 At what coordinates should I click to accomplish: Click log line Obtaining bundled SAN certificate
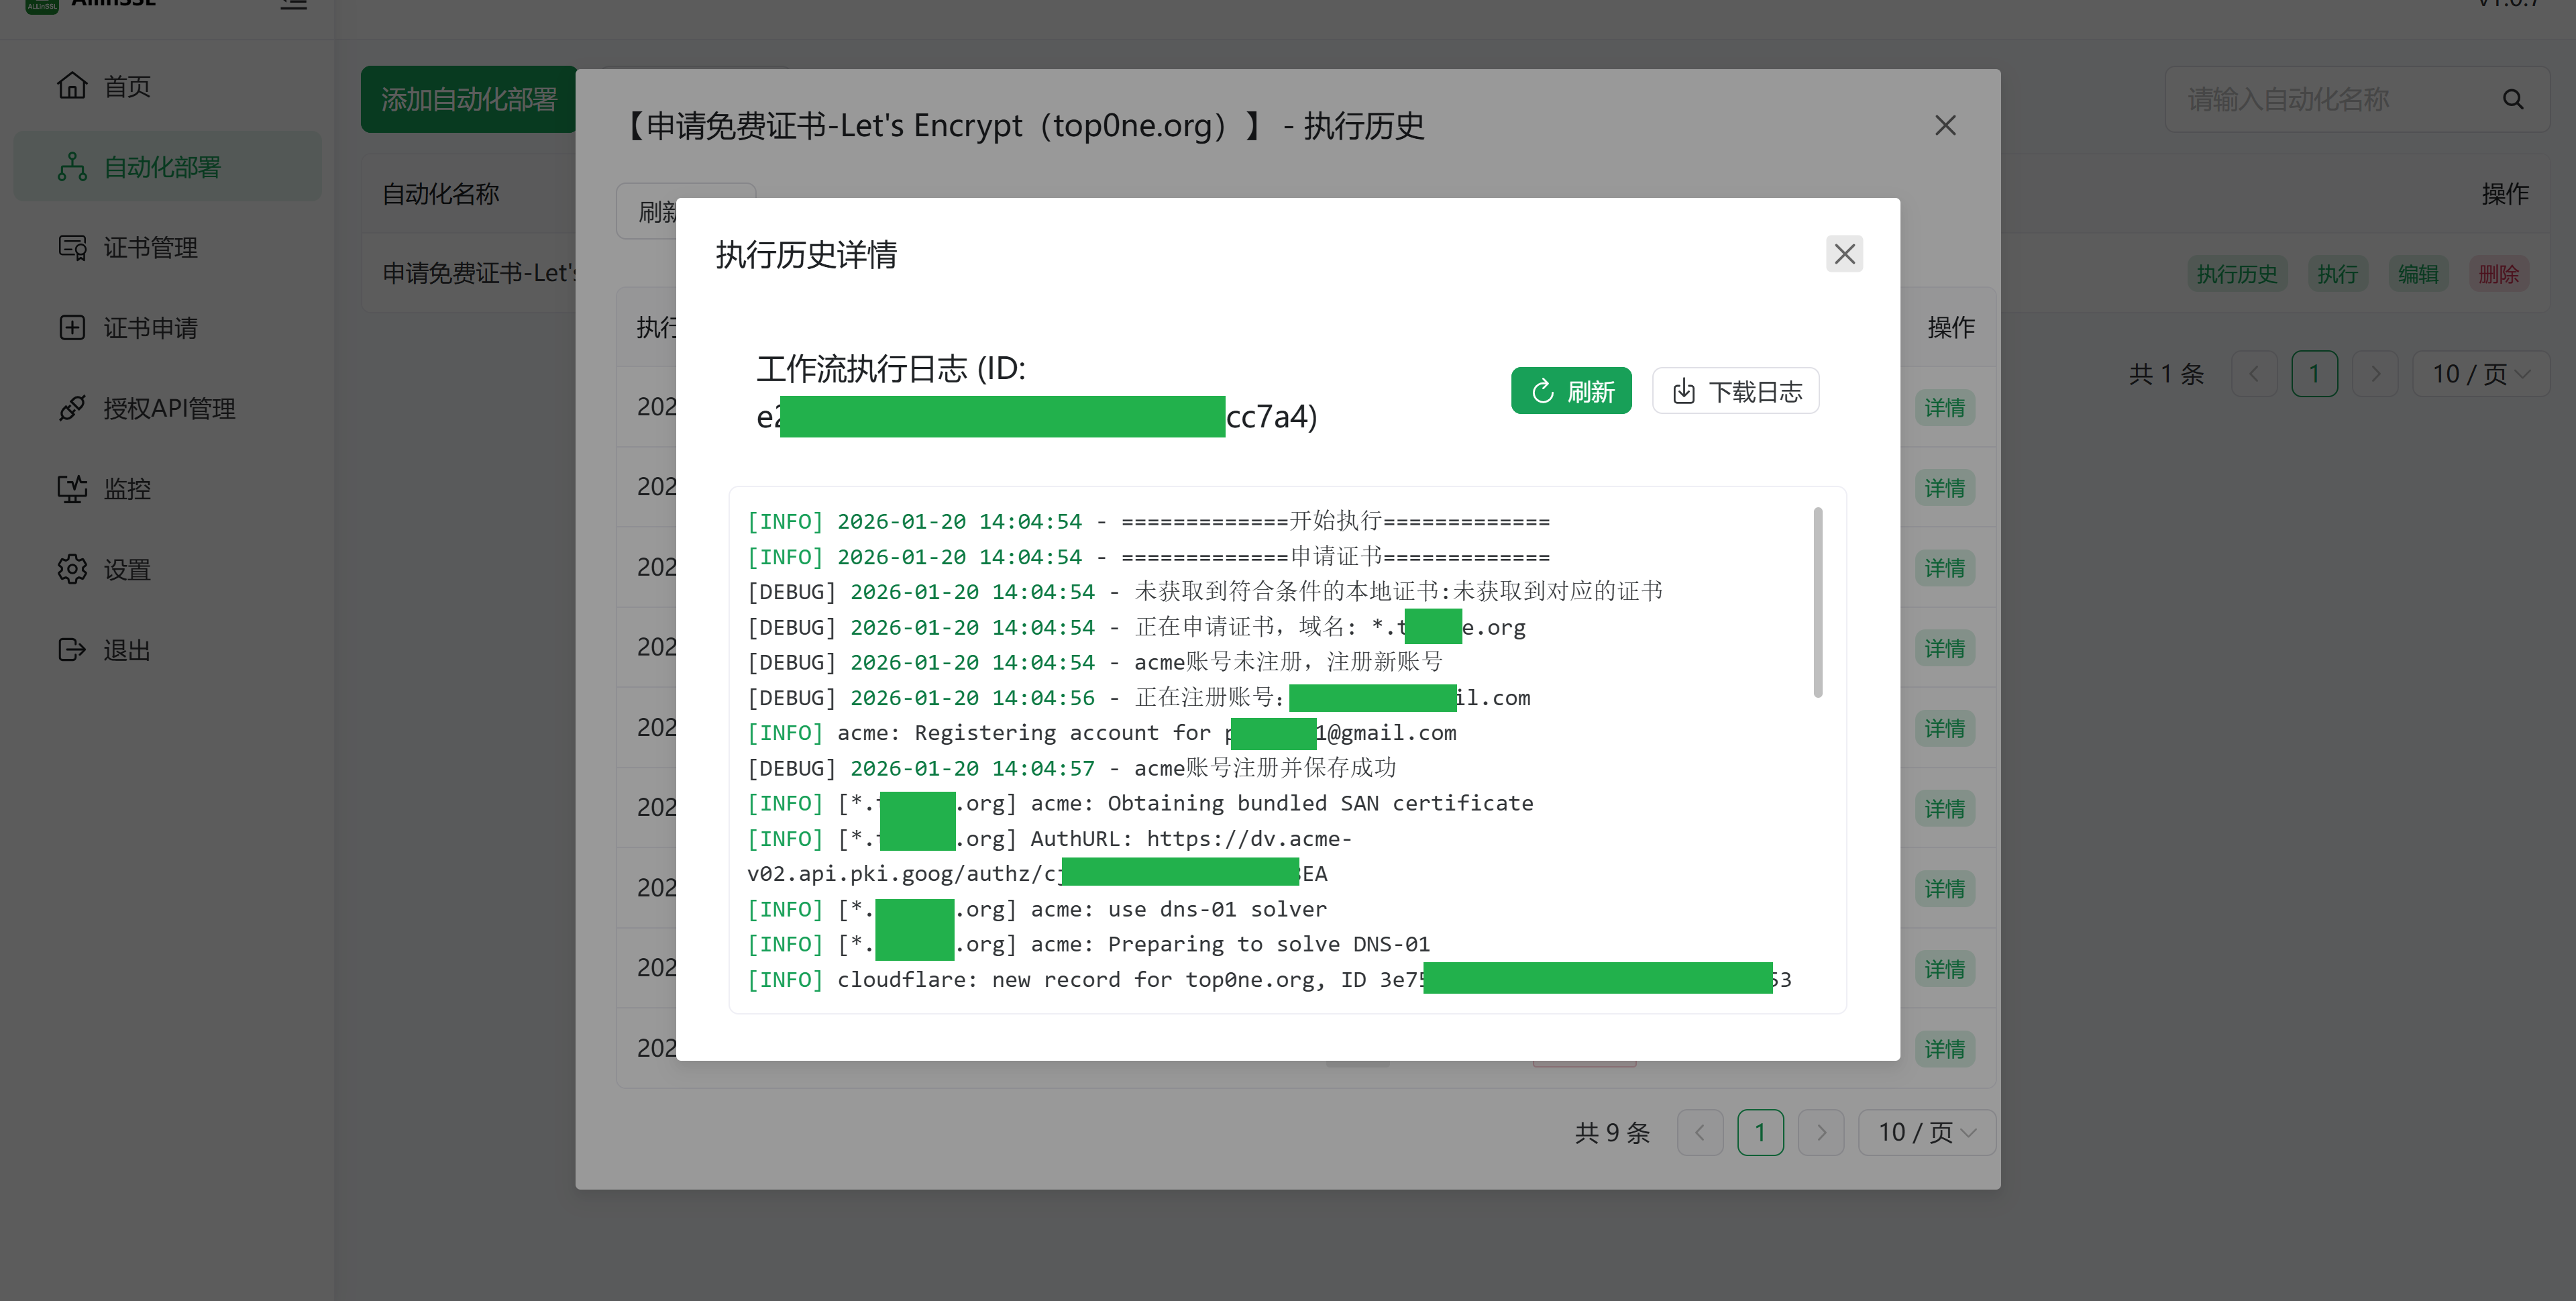[x=1140, y=804]
